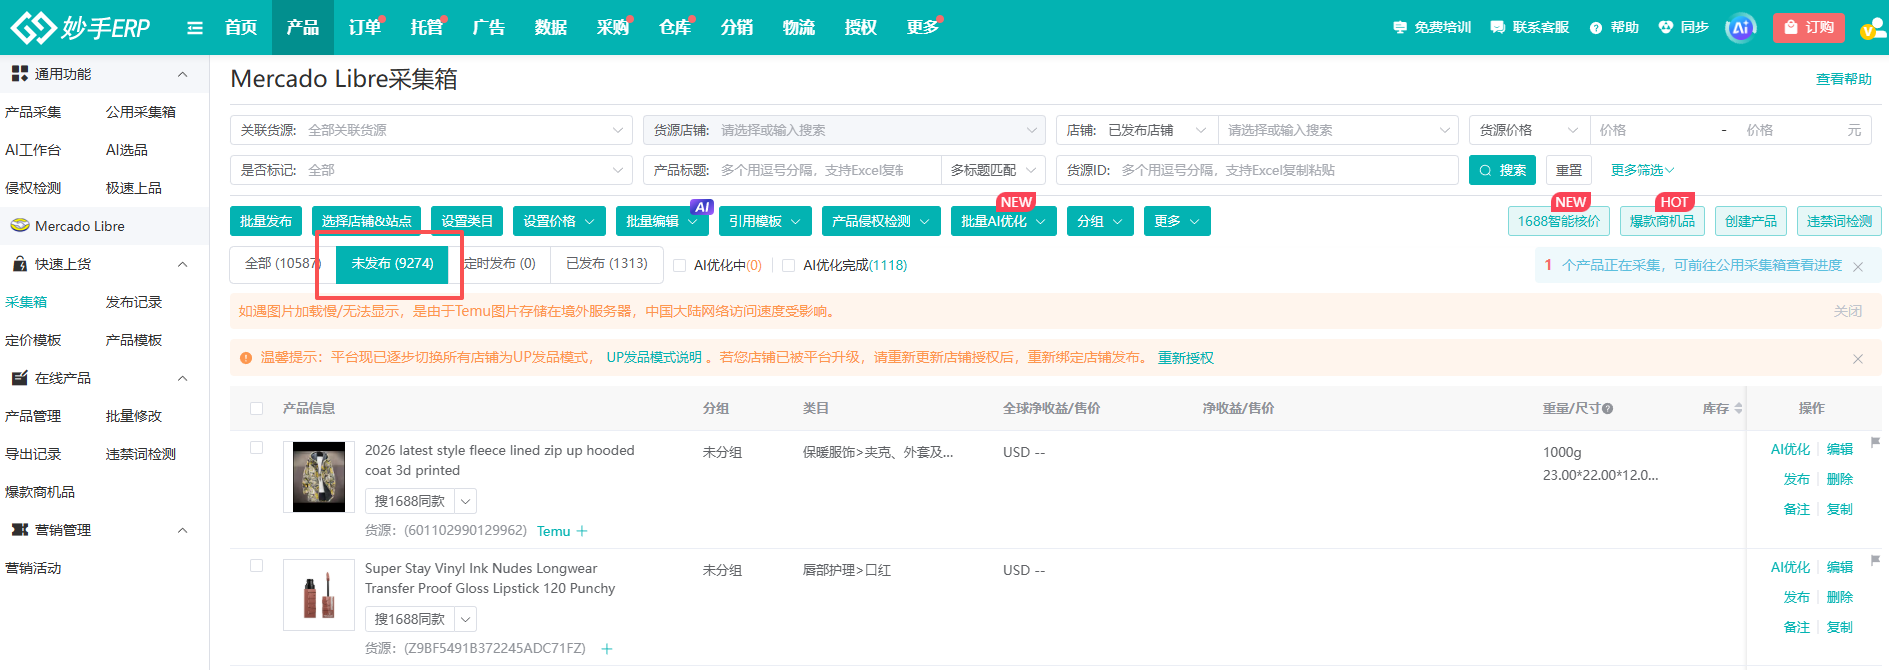Click the 货源ID input field
The image size is (1889, 670).
click(1257, 170)
